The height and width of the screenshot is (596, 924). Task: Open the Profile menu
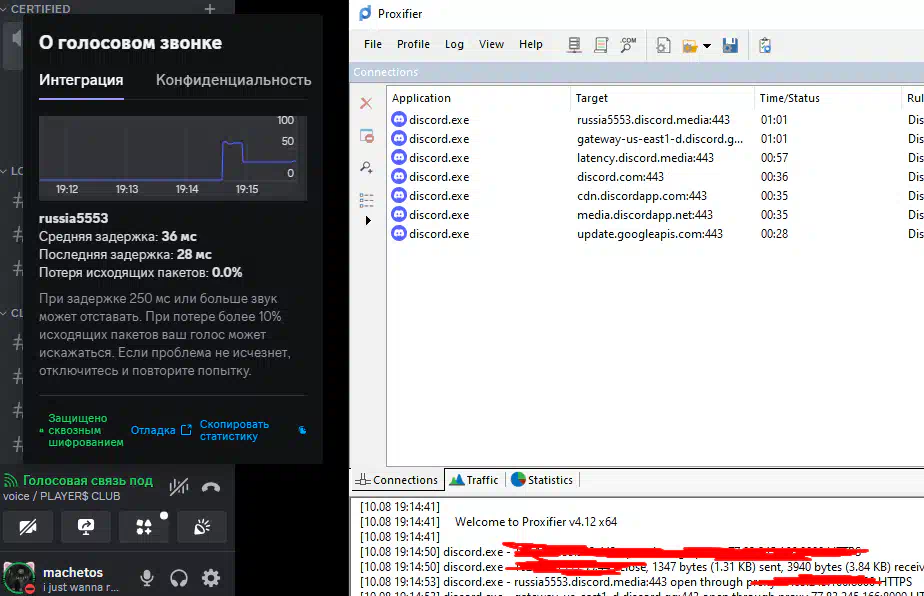(413, 44)
